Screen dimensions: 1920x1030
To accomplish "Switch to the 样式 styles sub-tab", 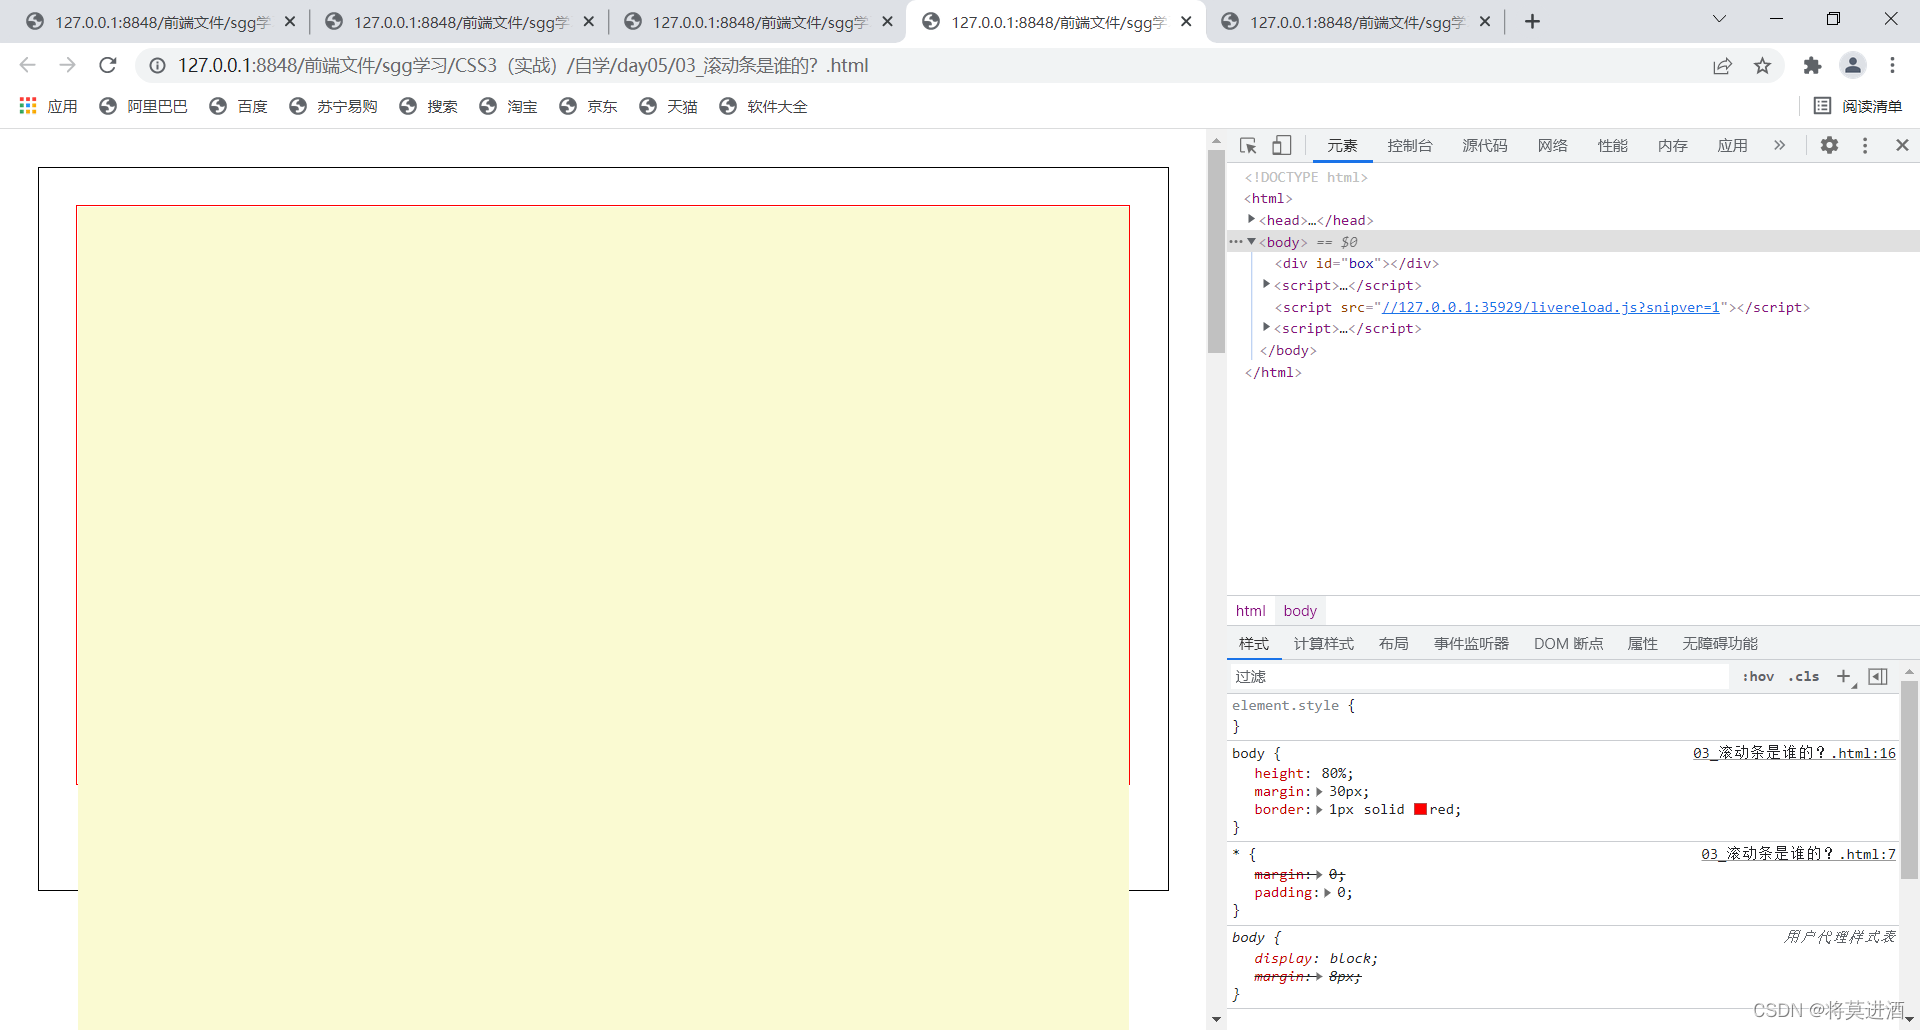I will (1254, 644).
